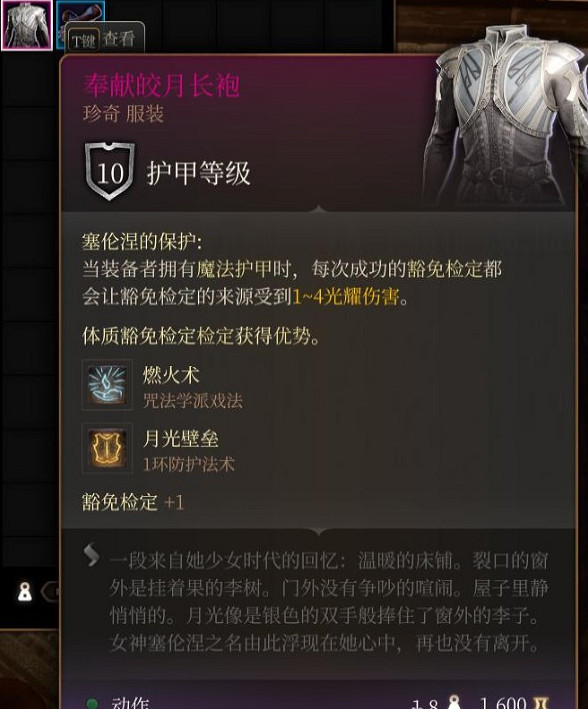Click the divider notch below 护甲等级

point(318,208)
